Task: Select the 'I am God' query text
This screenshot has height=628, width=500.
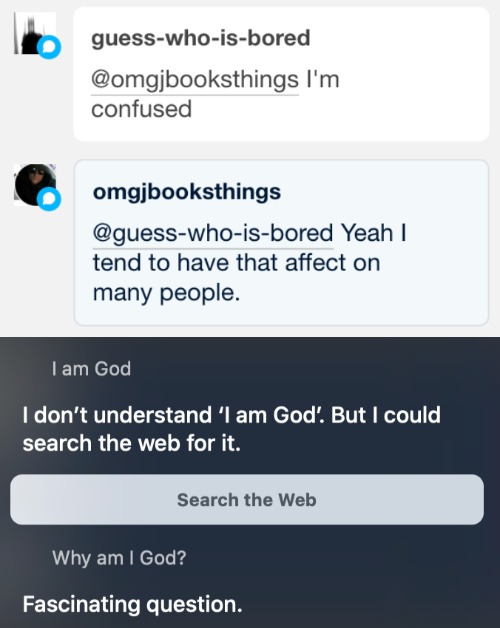Action: point(91,368)
